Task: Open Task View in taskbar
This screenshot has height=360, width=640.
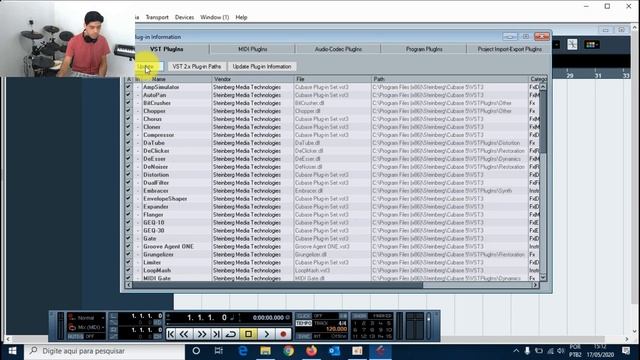Action: click(x=219, y=351)
